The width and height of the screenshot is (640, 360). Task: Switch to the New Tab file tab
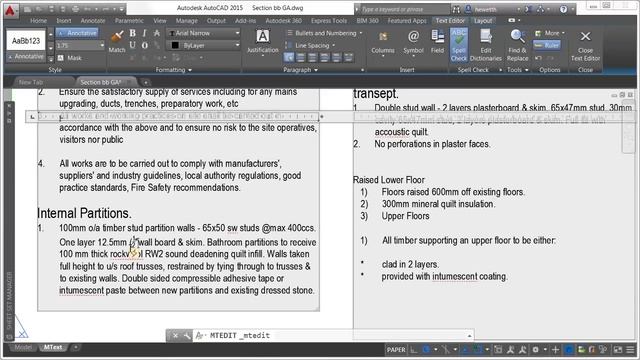[31, 82]
